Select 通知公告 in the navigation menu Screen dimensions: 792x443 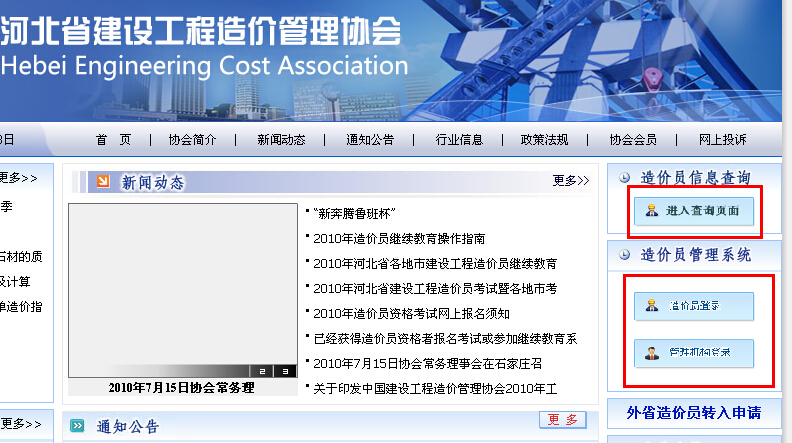click(370, 140)
